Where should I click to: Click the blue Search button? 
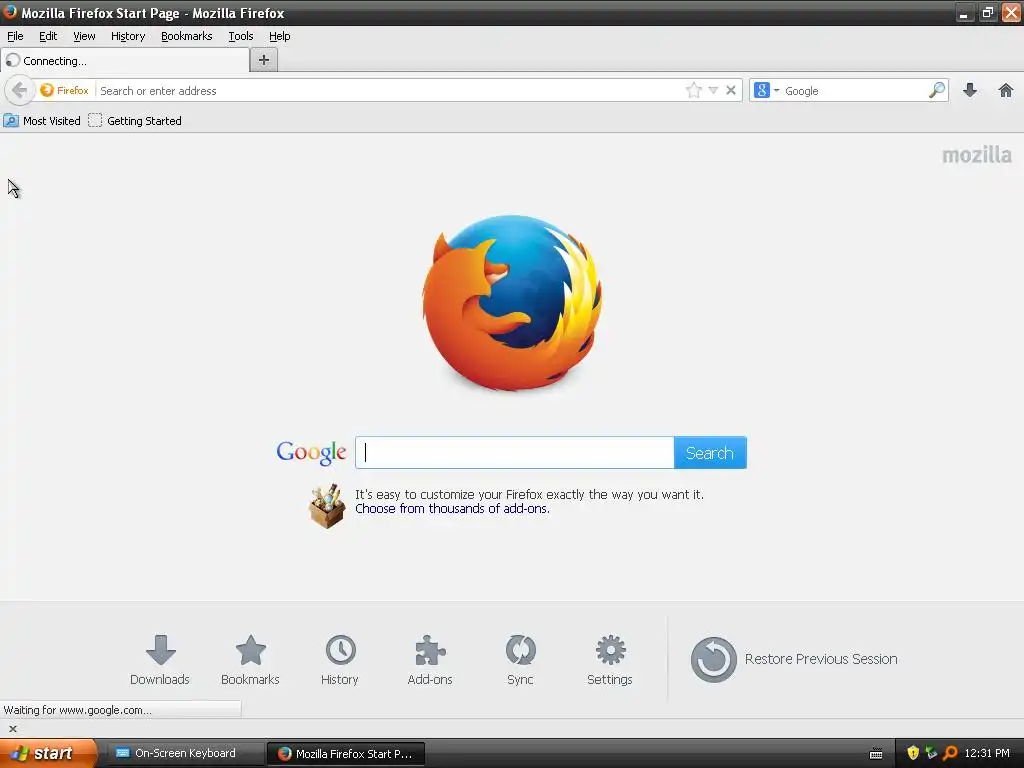pyautogui.click(x=710, y=453)
